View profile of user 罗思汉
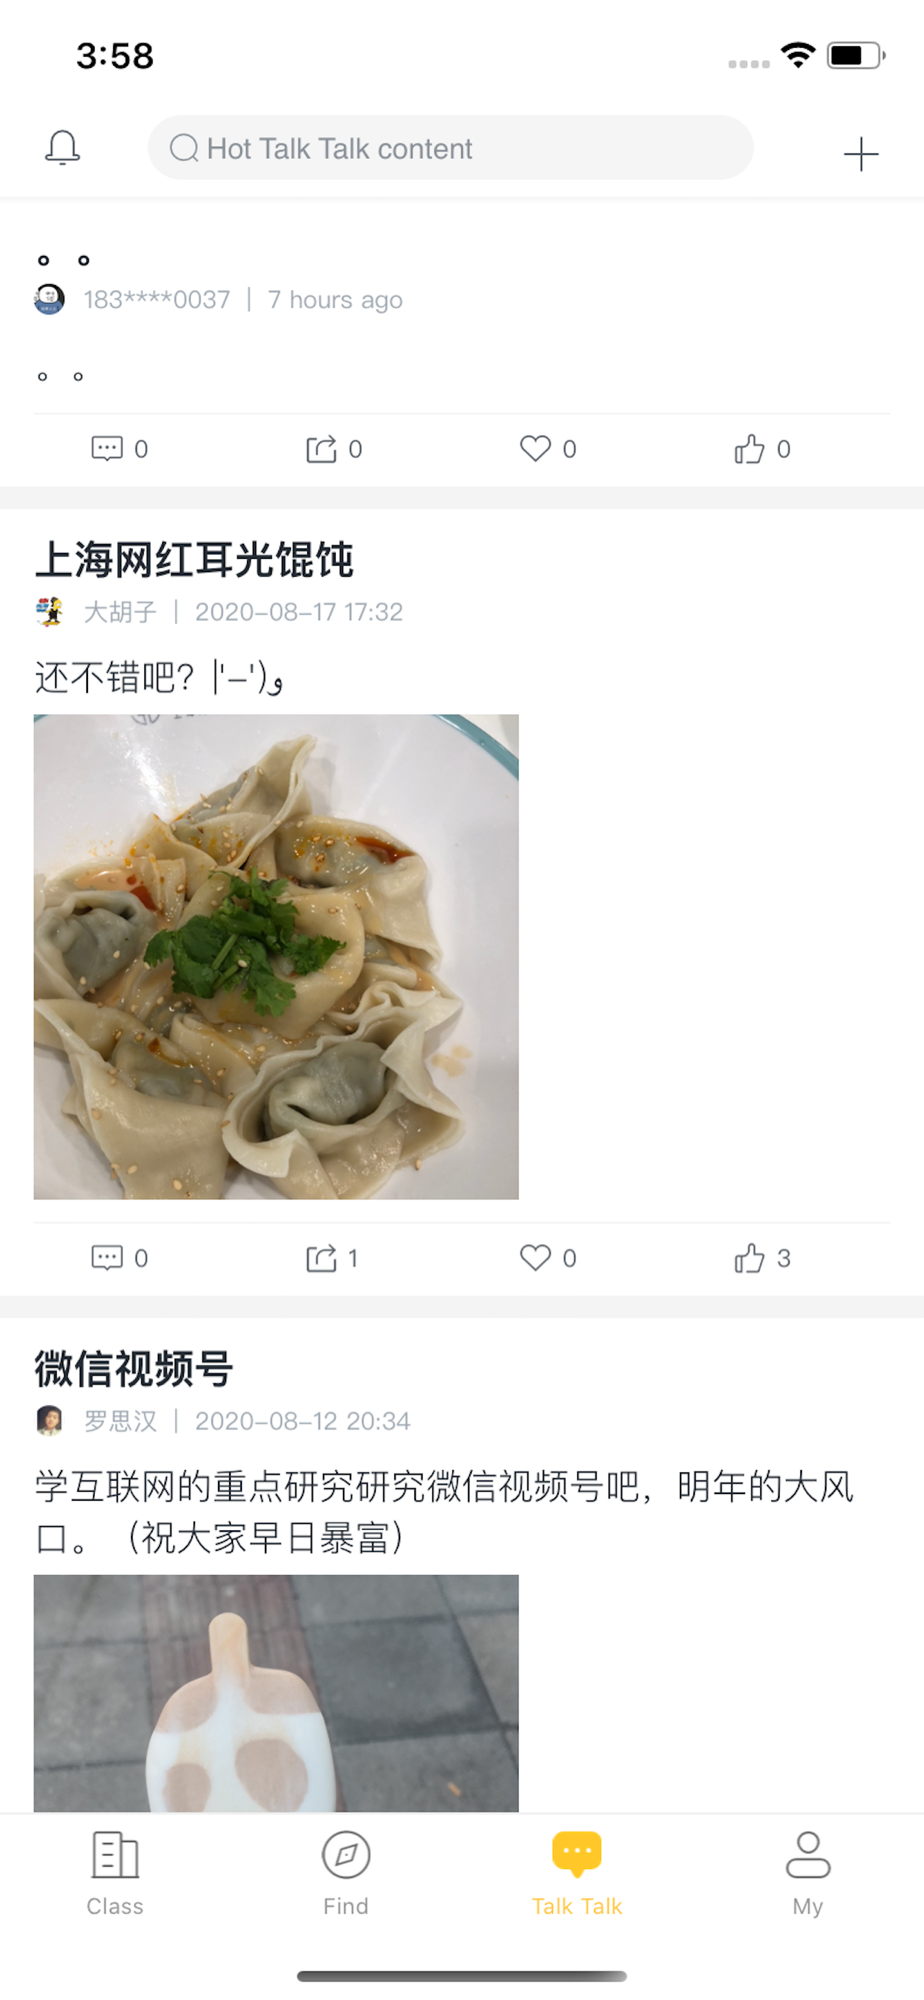This screenshot has width=924, height=2000. click(x=120, y=1421)
